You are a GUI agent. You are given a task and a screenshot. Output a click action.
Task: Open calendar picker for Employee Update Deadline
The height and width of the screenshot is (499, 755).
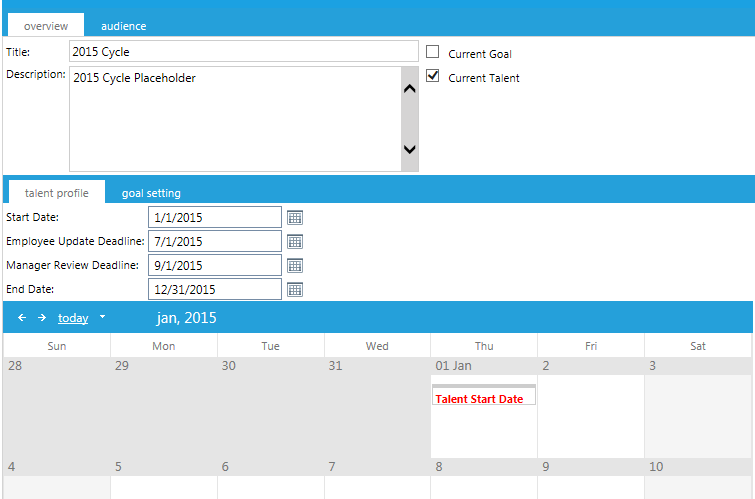click(x=295, y=241)
